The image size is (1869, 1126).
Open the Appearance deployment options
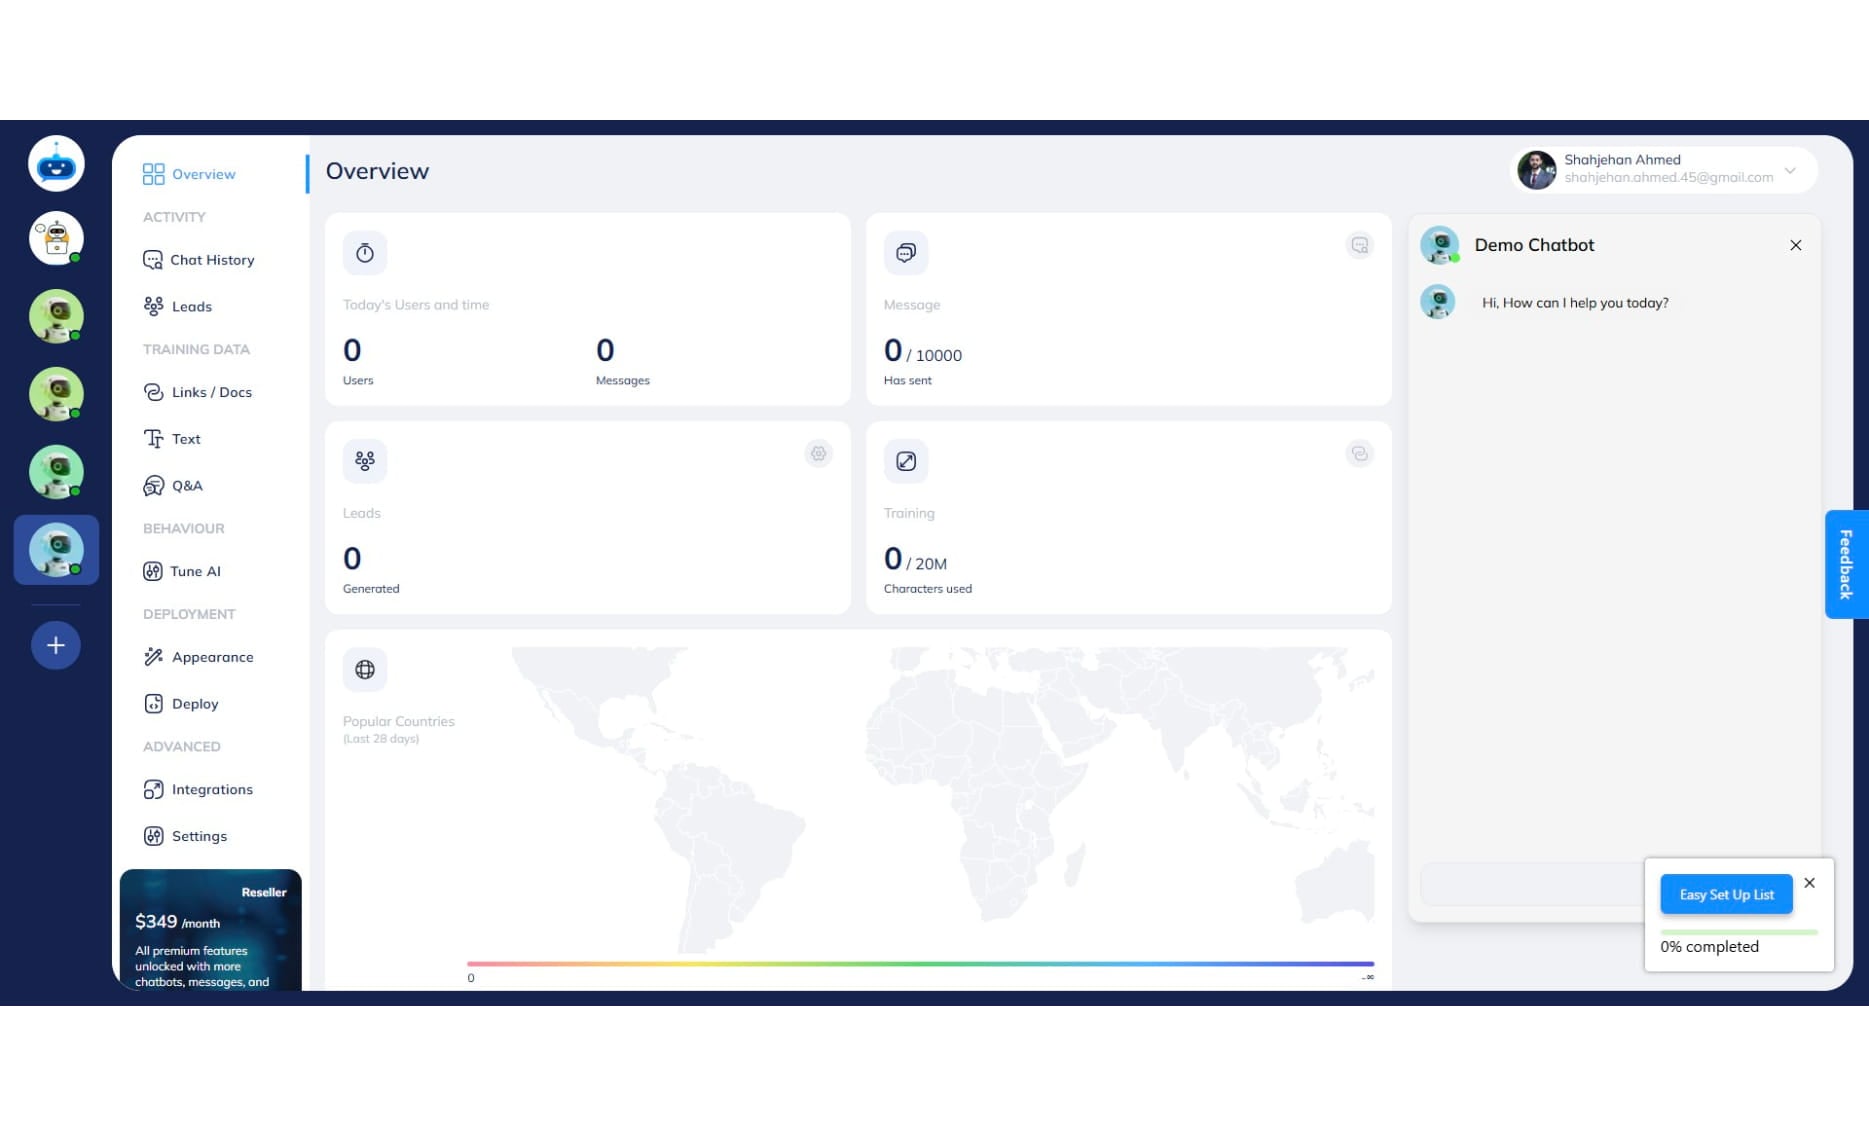click(213, 657)
